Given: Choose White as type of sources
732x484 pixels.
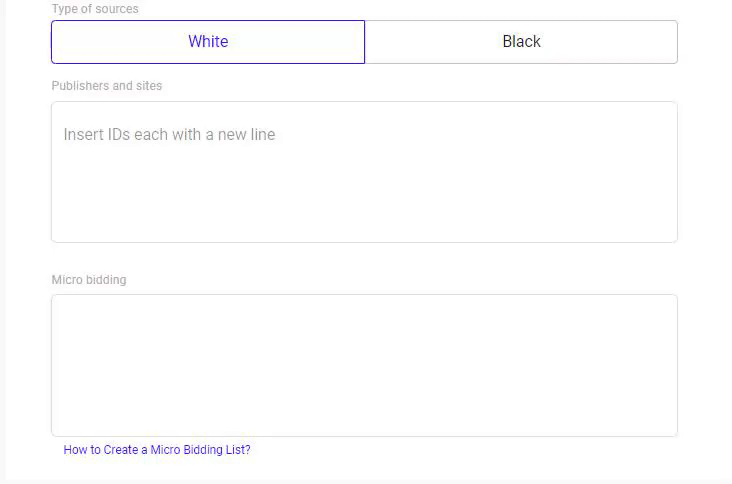Looking at the screenshot, I should click(x=208, y=42).
